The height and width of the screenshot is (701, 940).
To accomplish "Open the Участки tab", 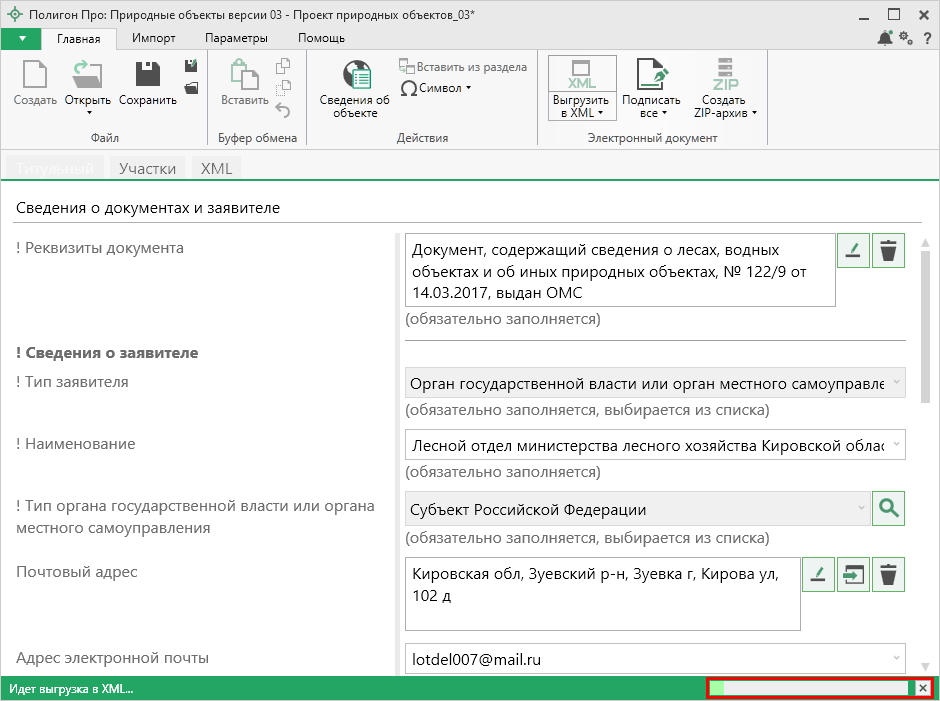I will tap(147, 168).
